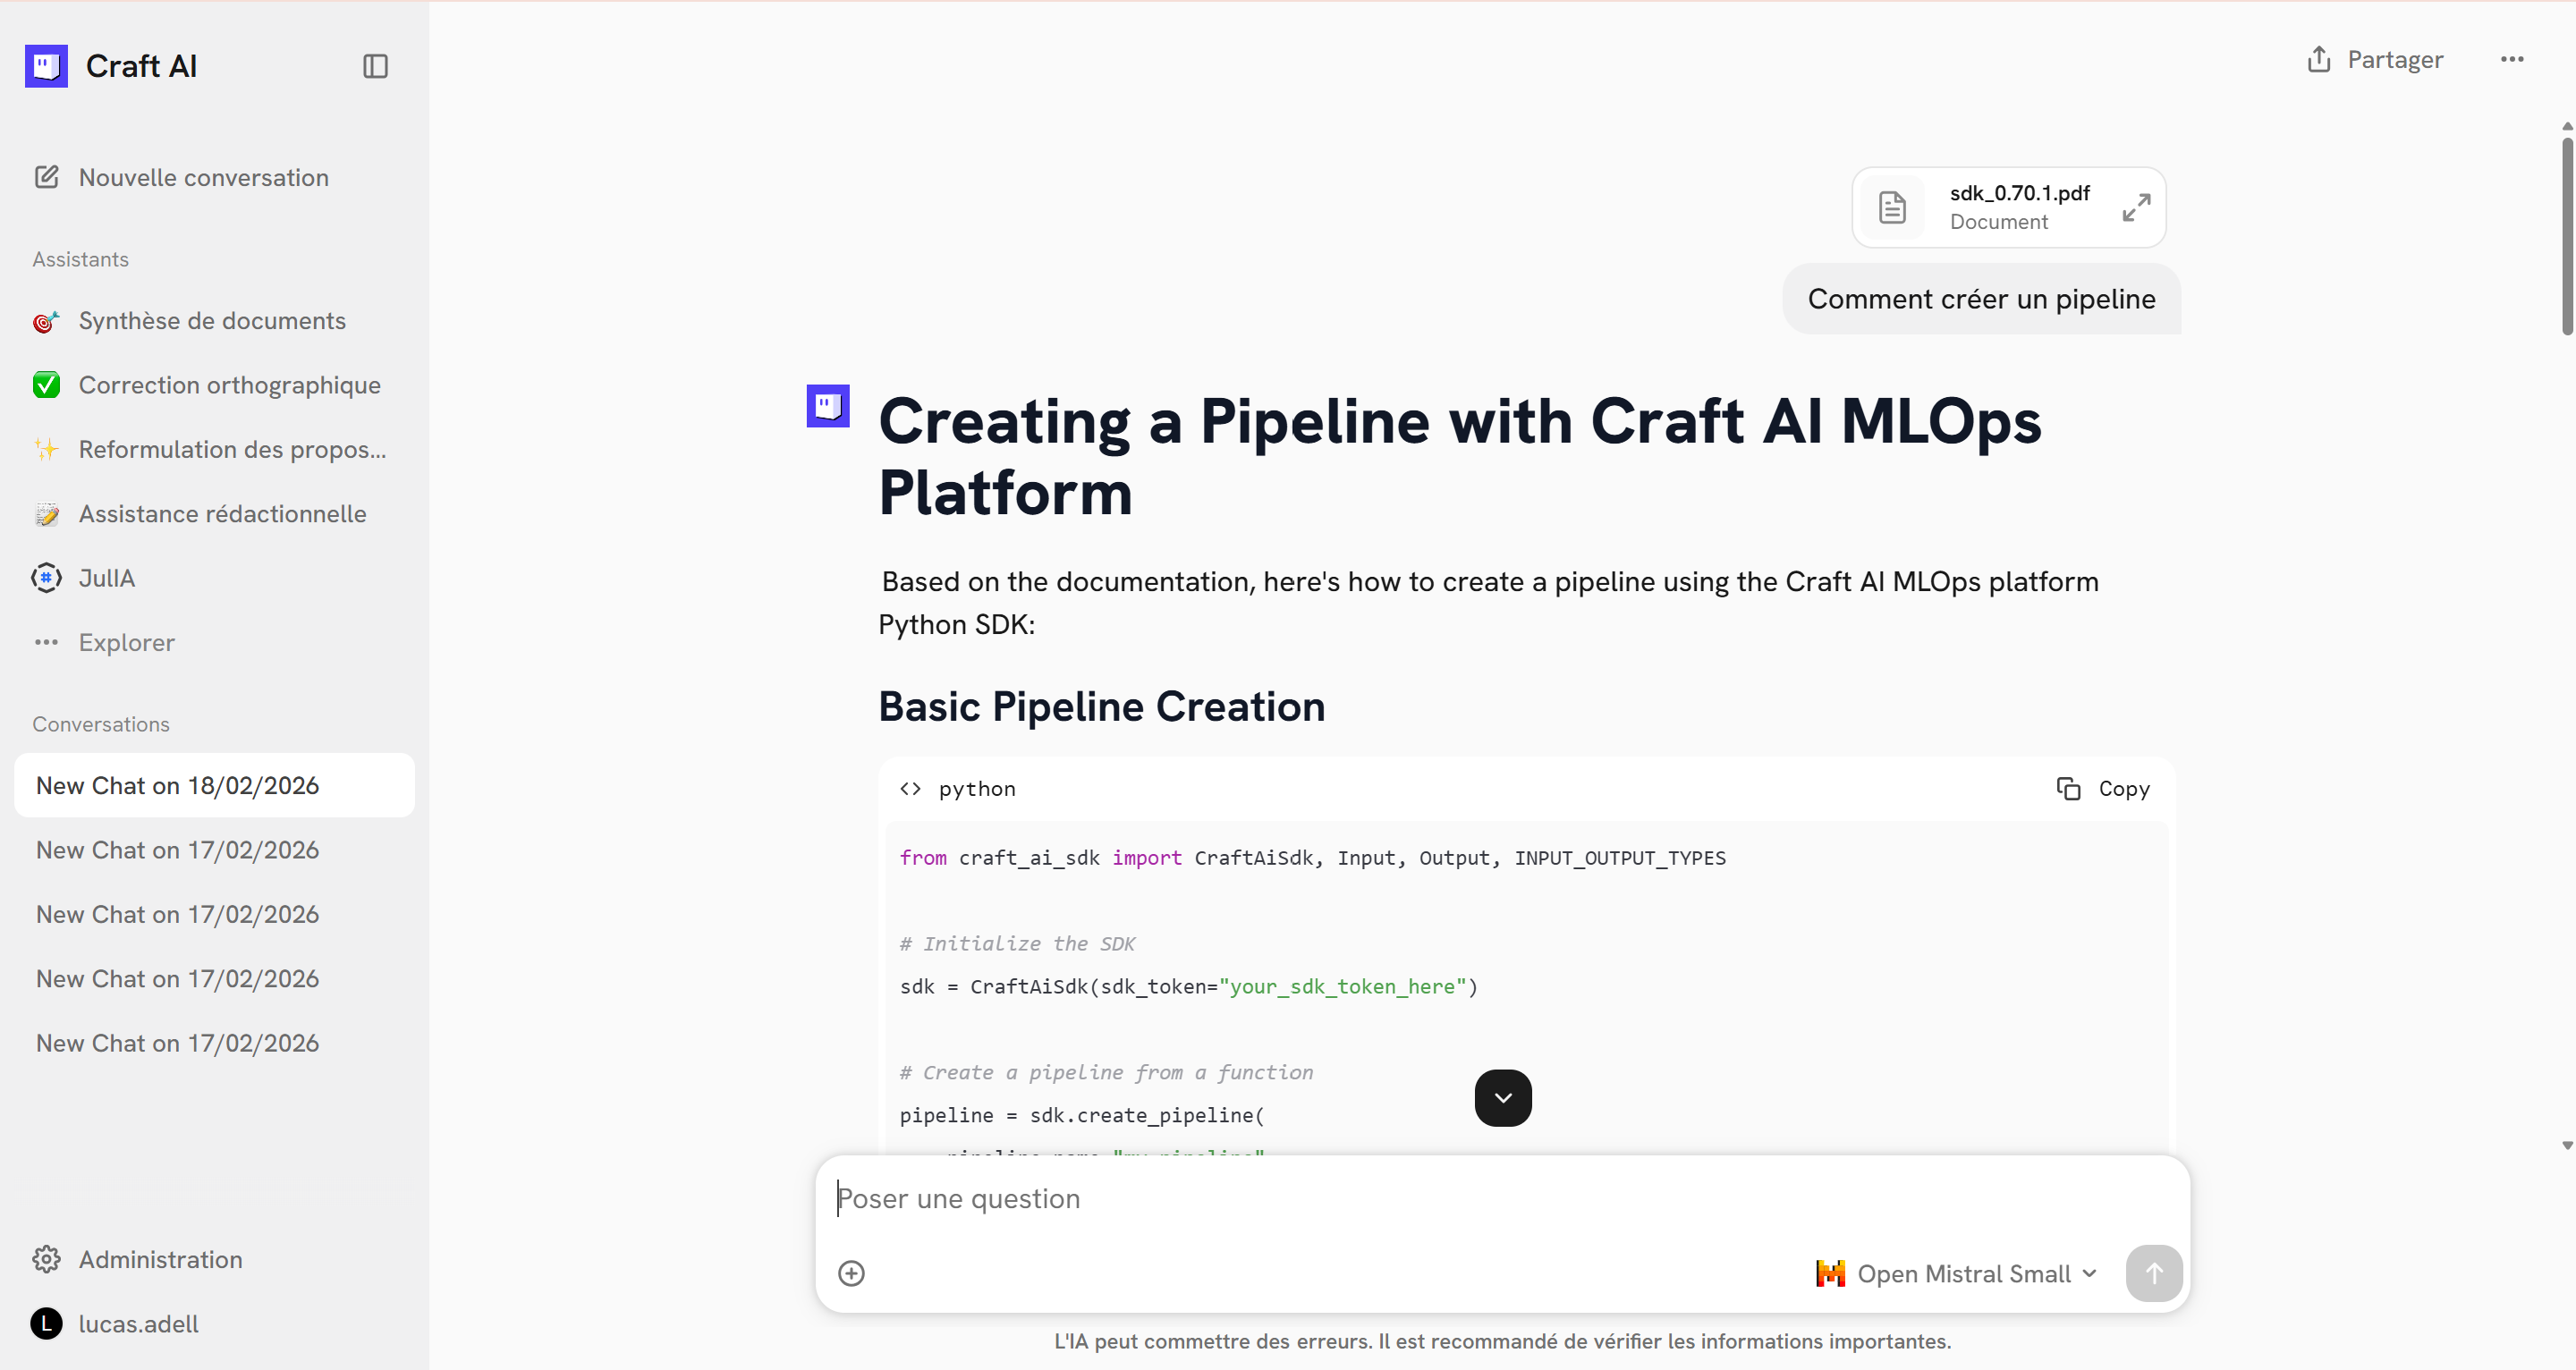Expand the sdk_0.70.1.pdf document preview
The width and height of the screenshot is (2576, 1370).
tap(2136, 208)
